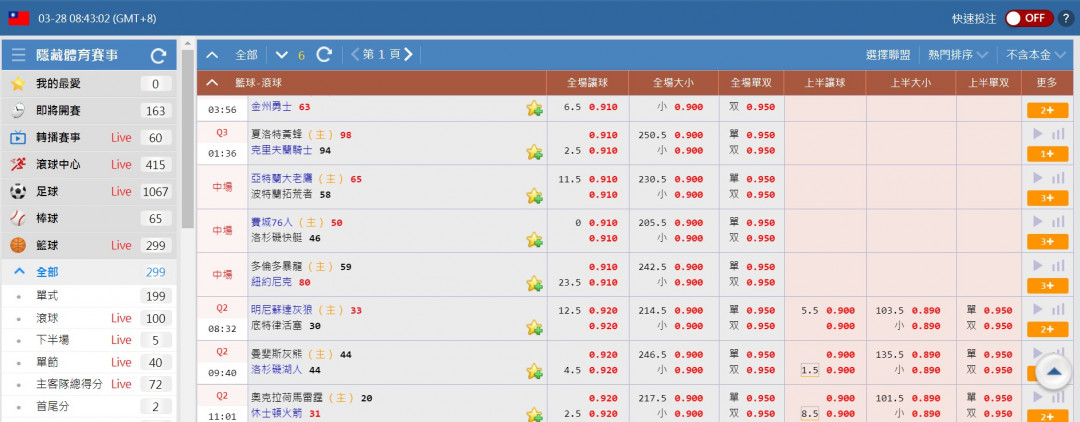
Task: Select 主客隊總得分 sub-item
Action: 88,384
